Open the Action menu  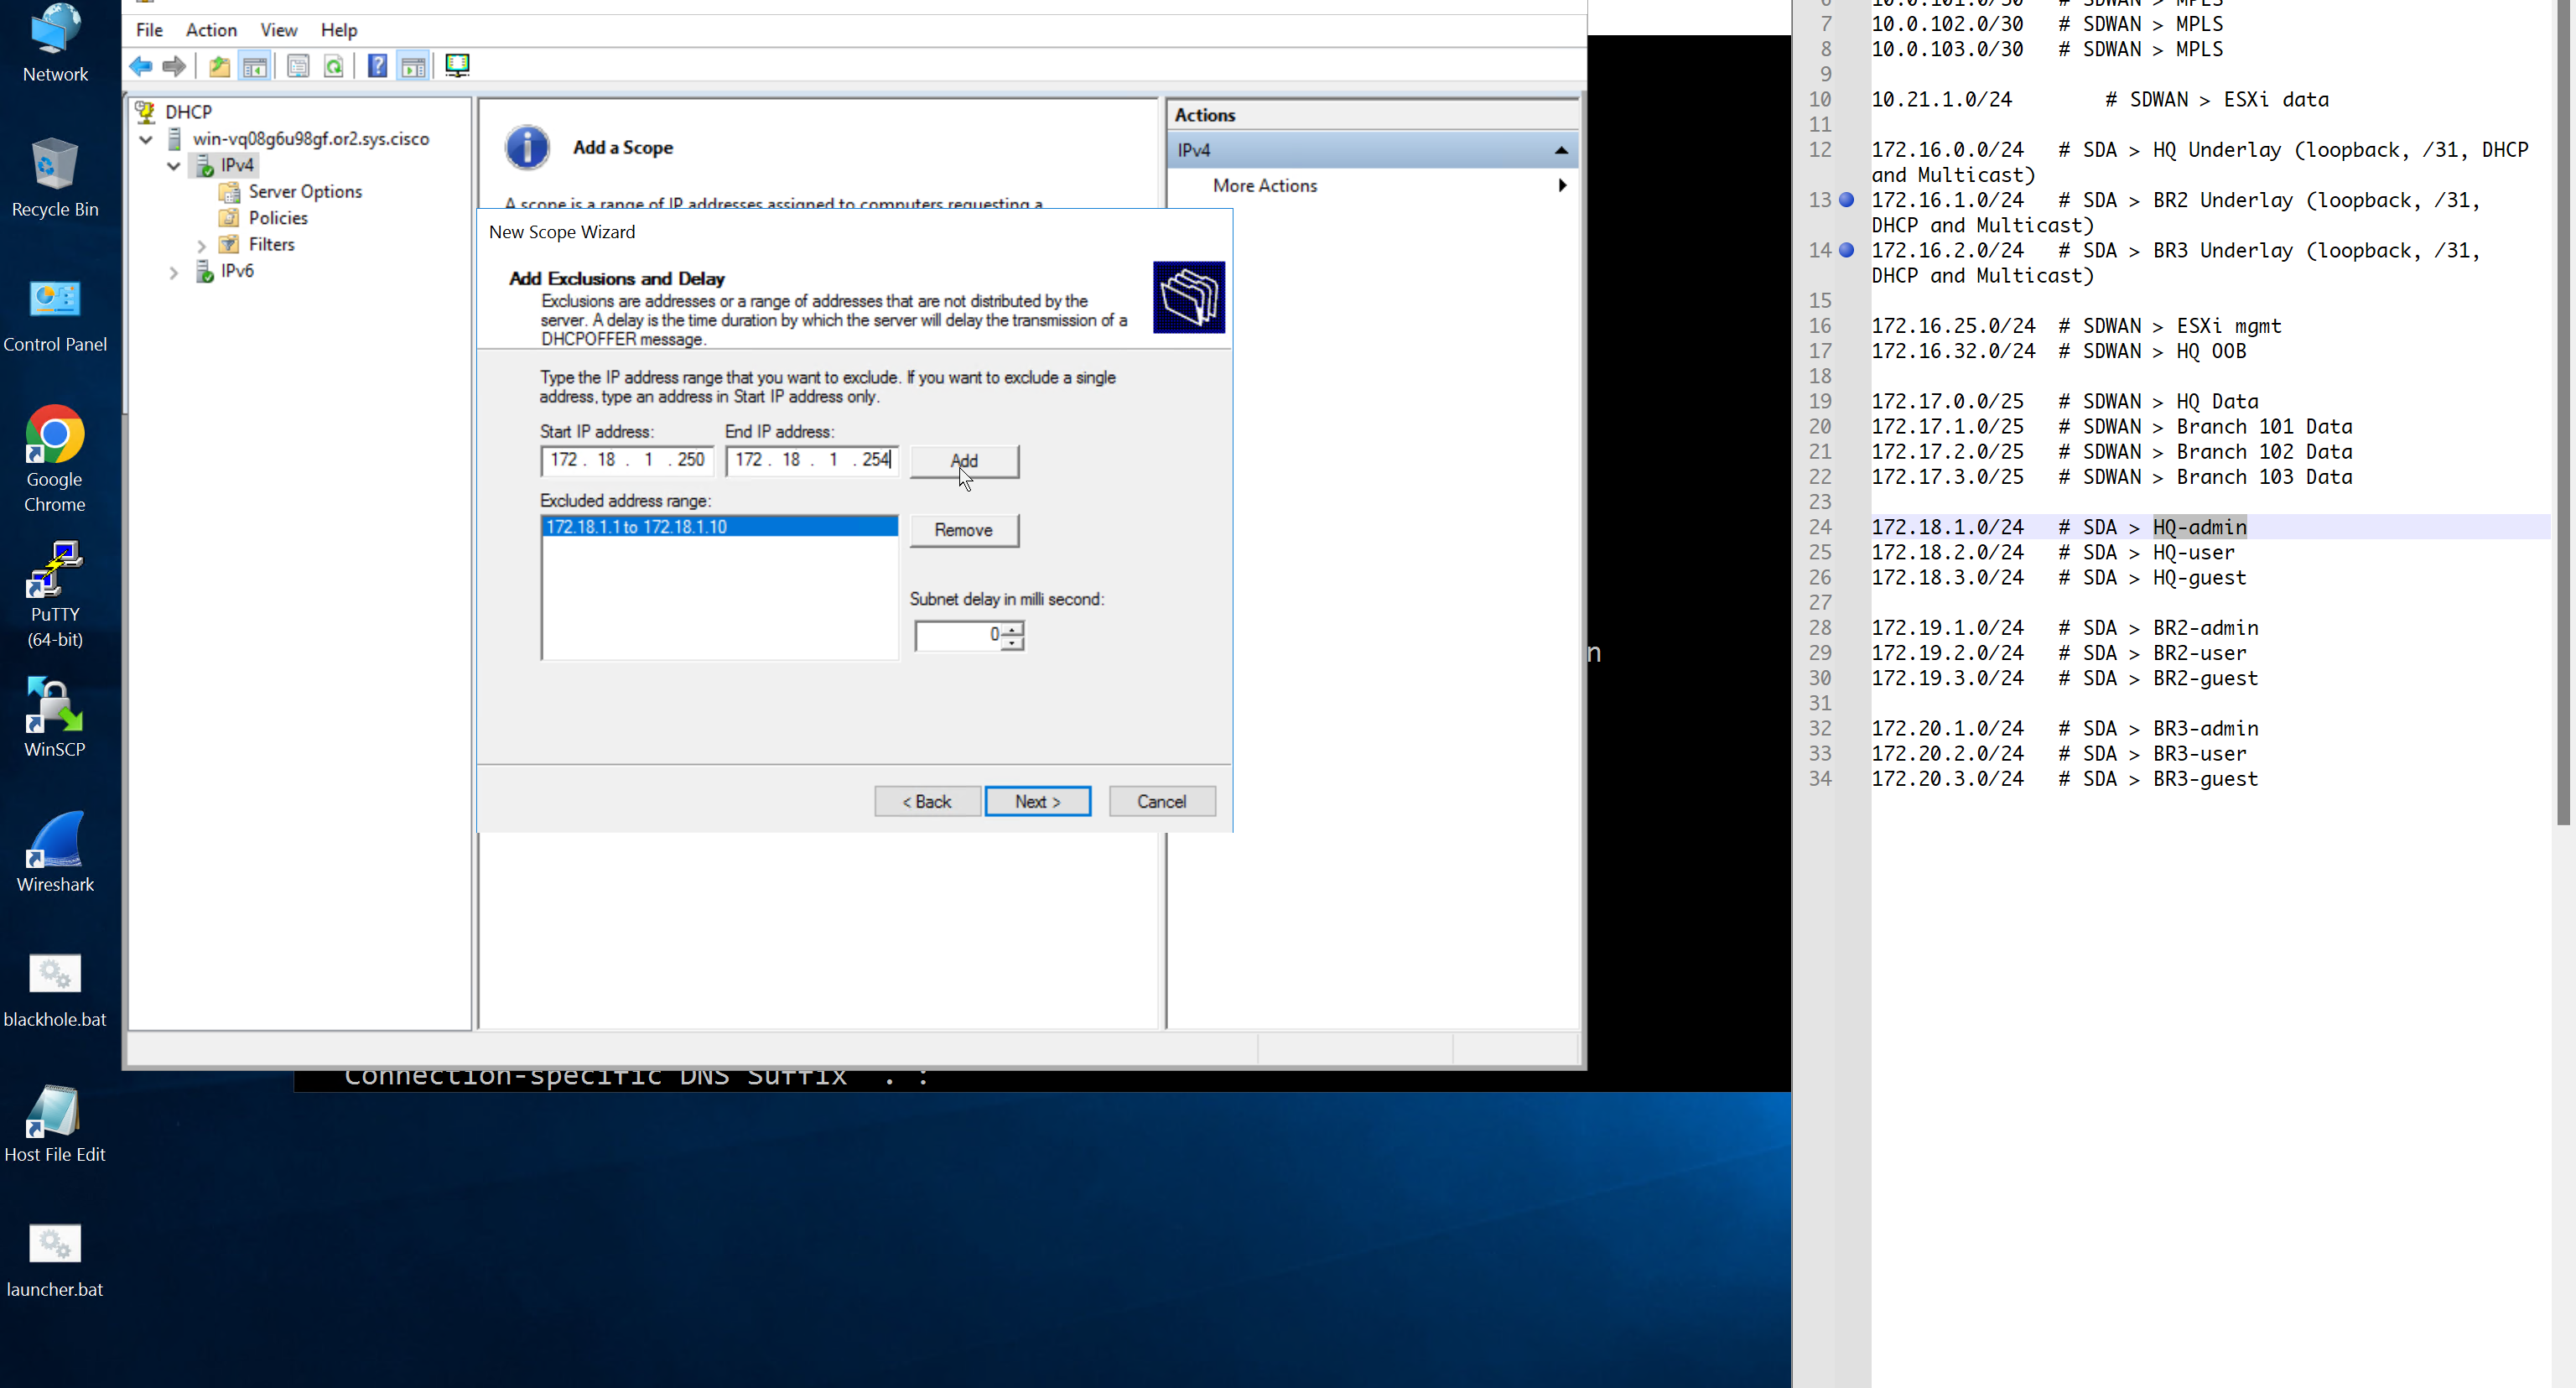pos(211,30)
